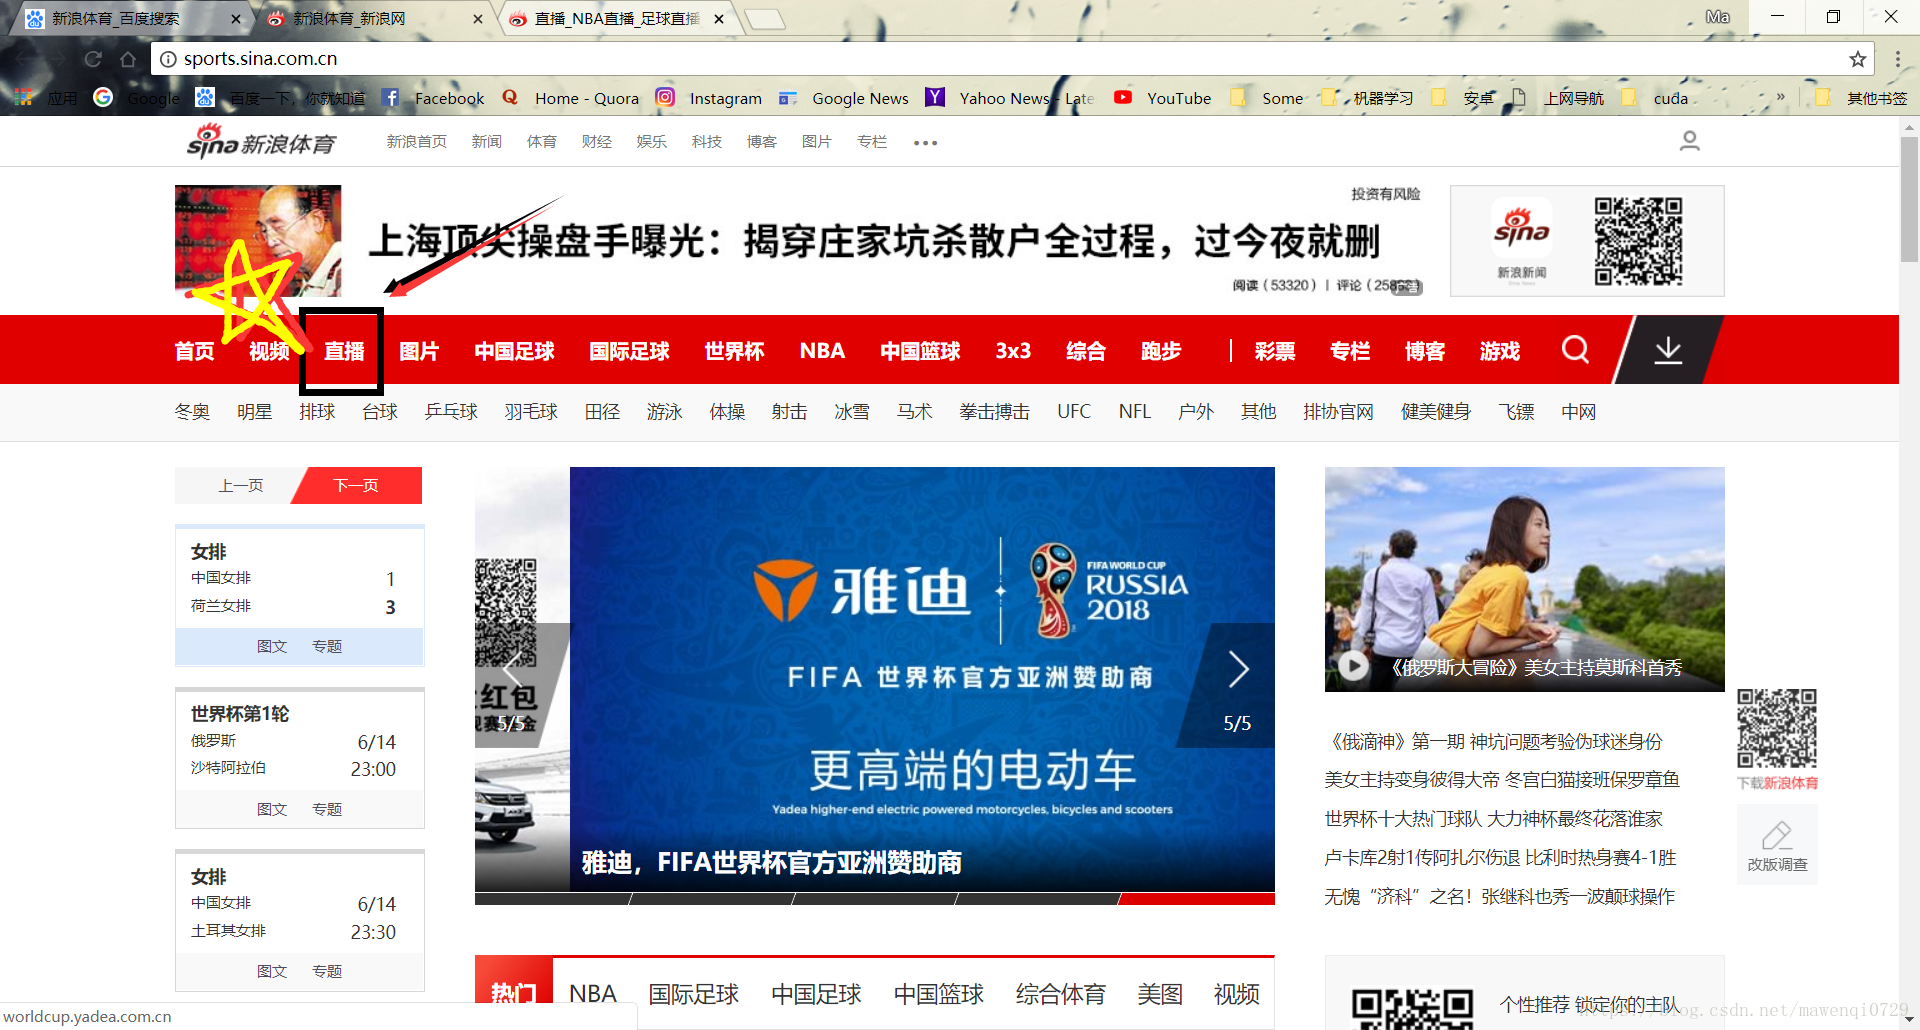Close the 直播_NBA直播 tab
The height and width of the screenshot is (1030, 1920).
coord(719,19)
